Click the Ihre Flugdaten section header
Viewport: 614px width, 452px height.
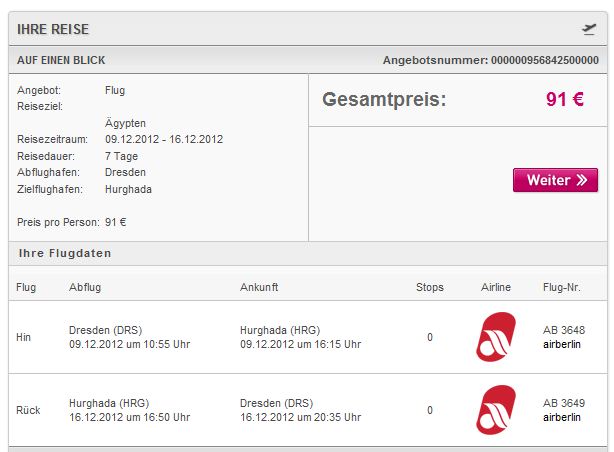(x=65, y=253)
